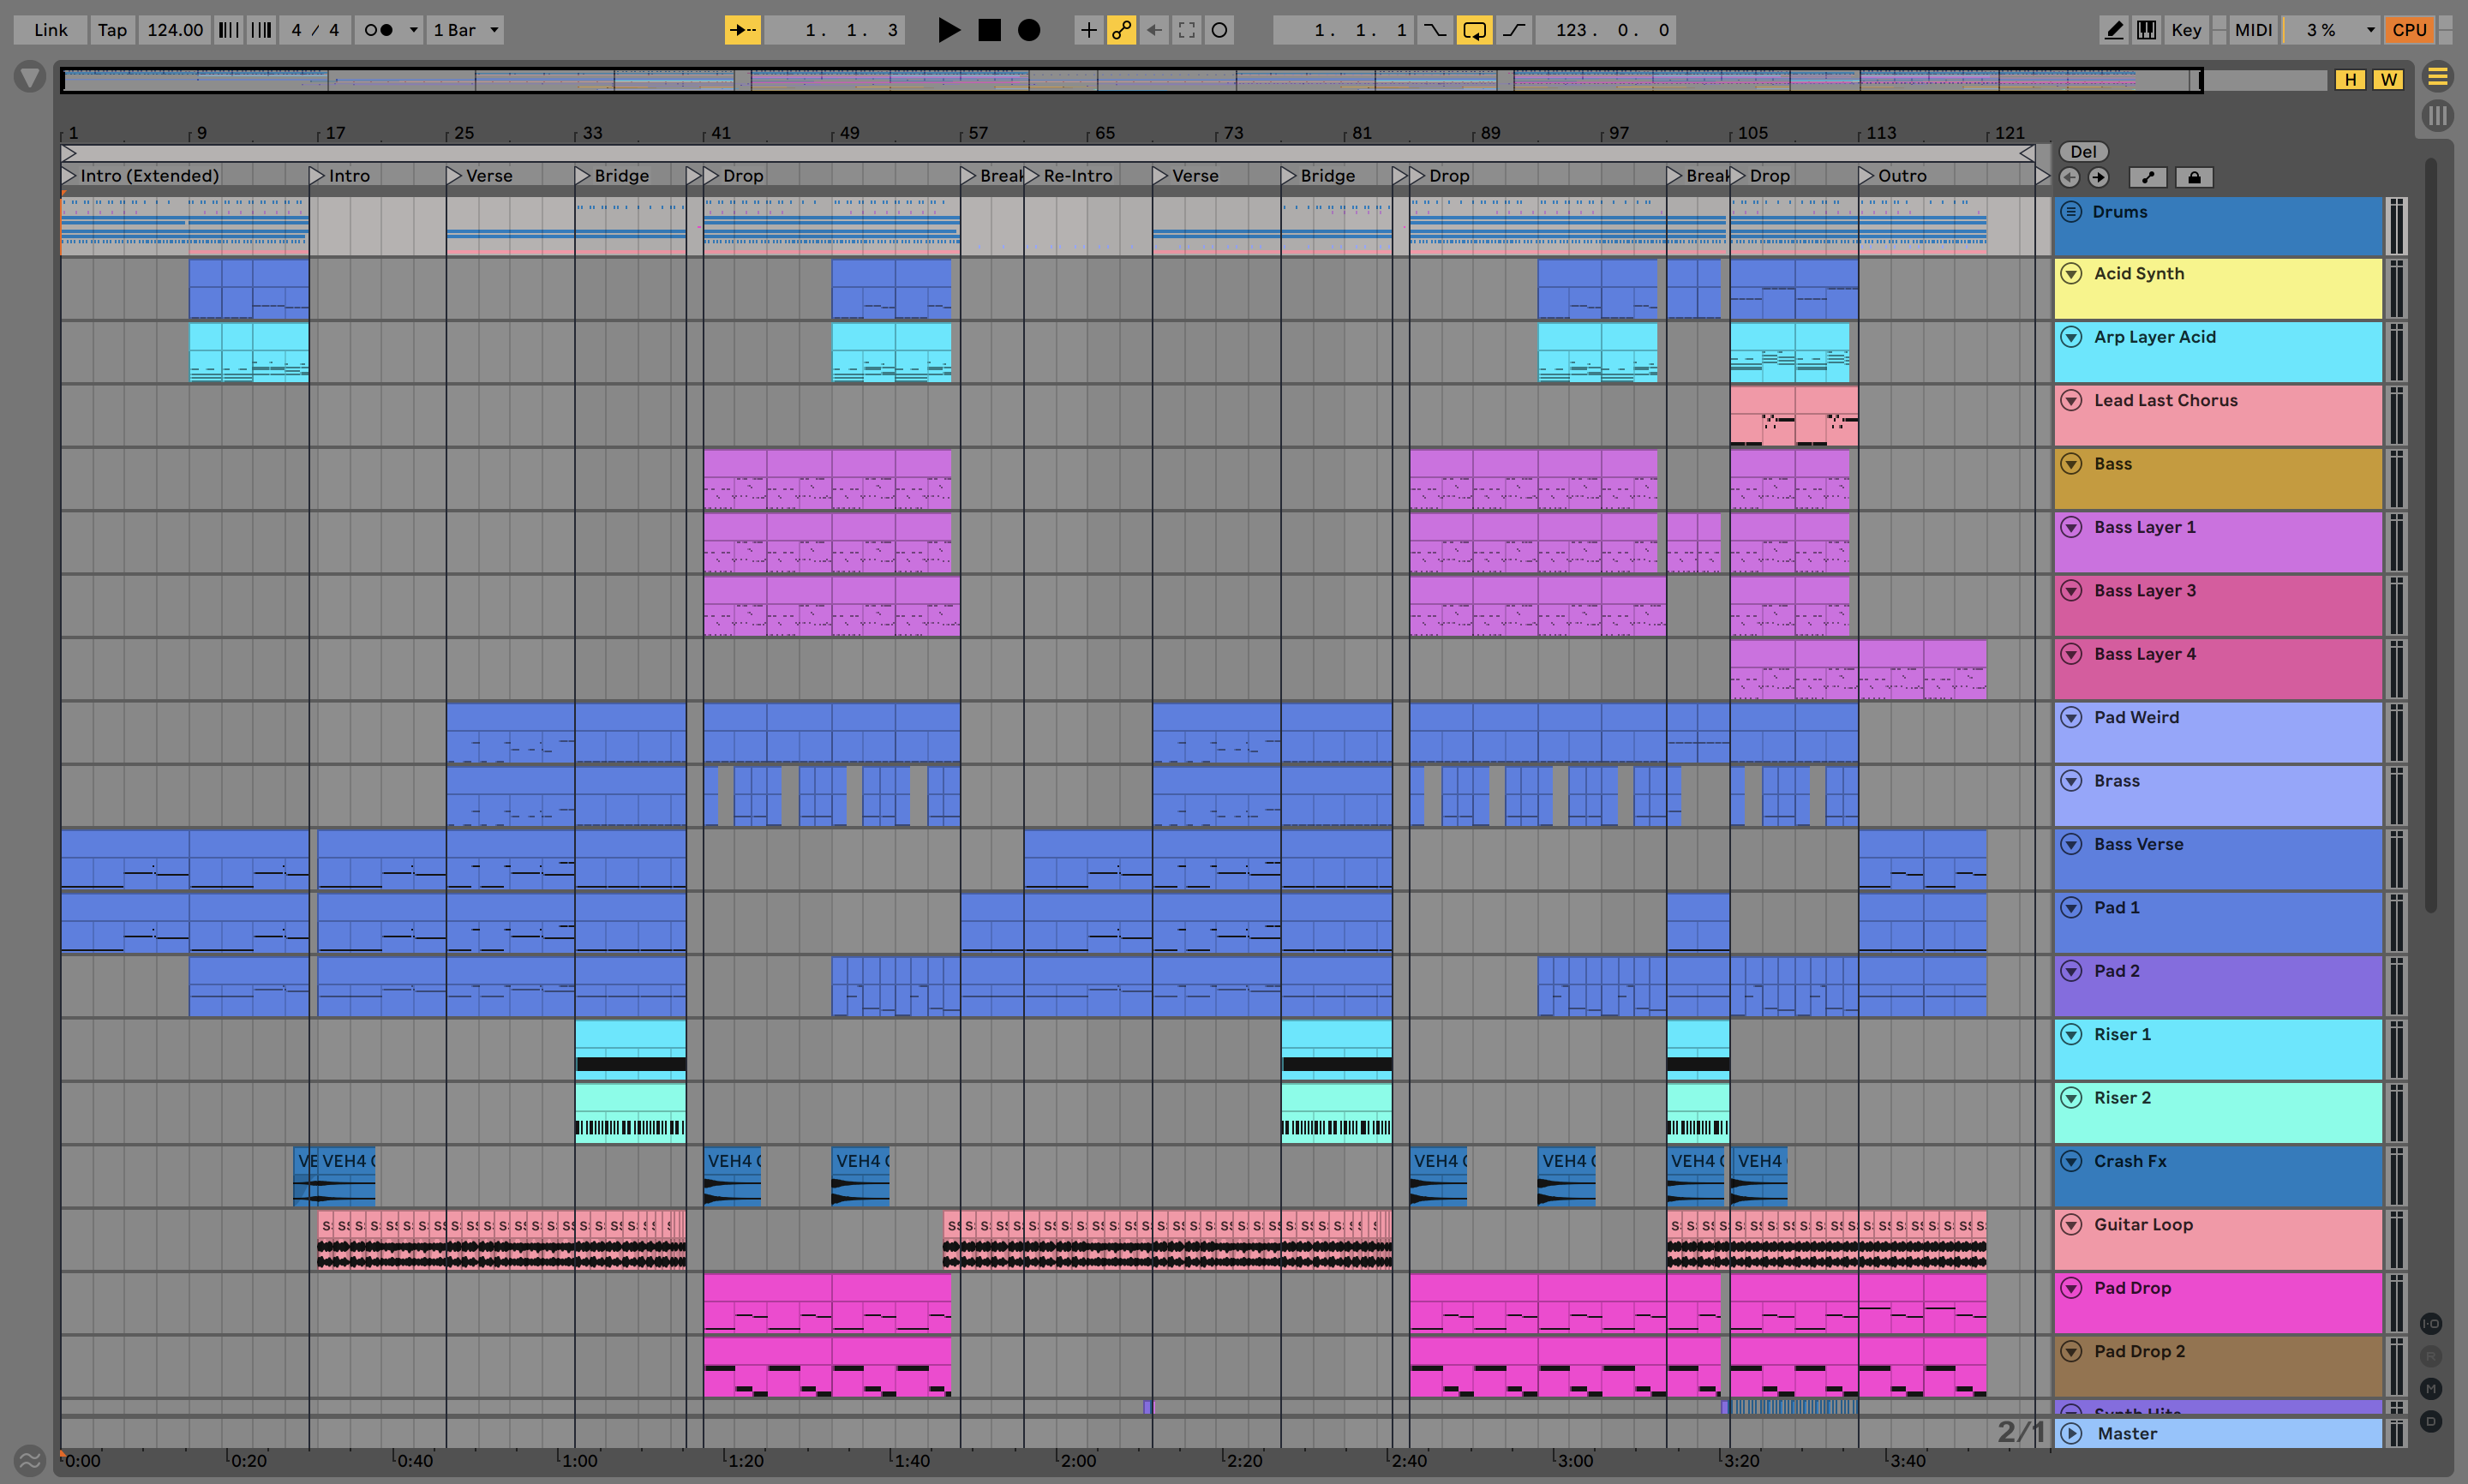Toggle the arrangement Loop switch
2468x1484 pixels.
click(x=1474, y=30)
